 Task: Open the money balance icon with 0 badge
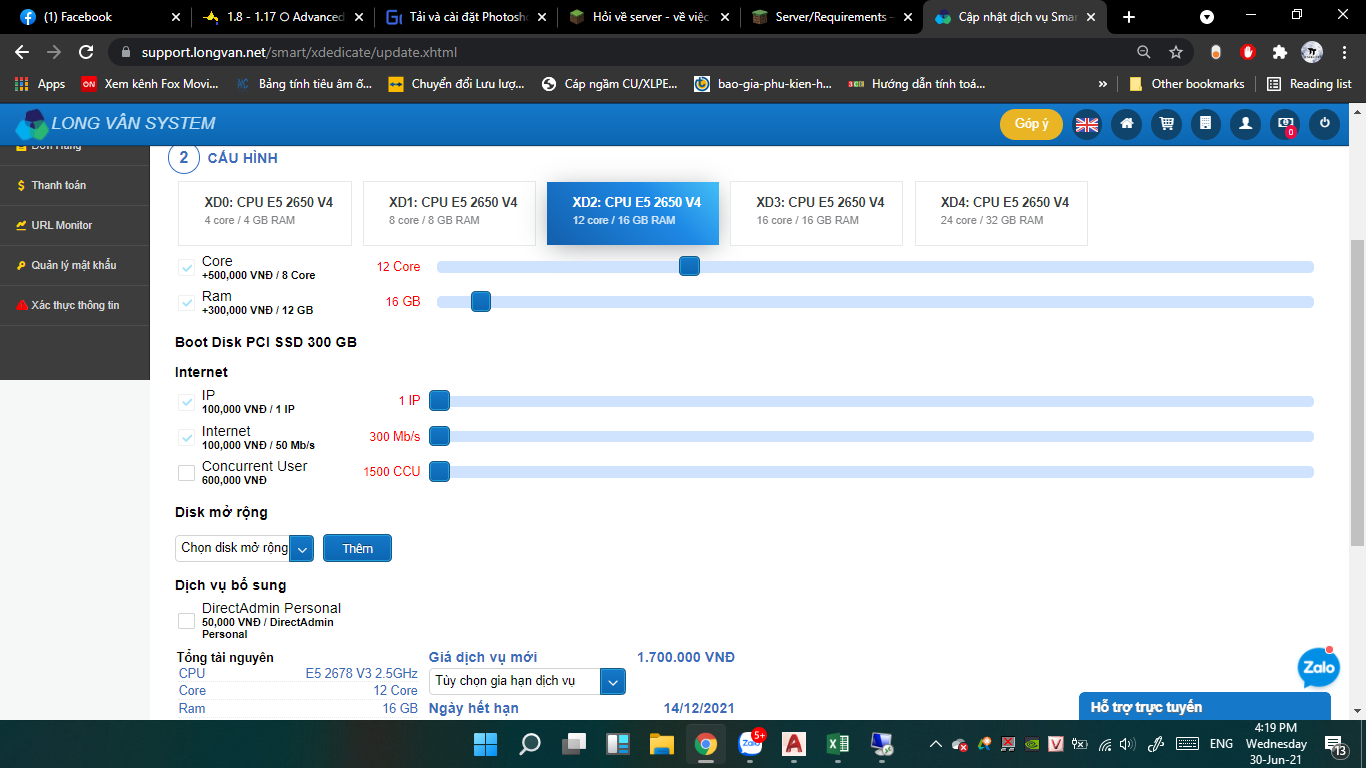click(1285, 124)
